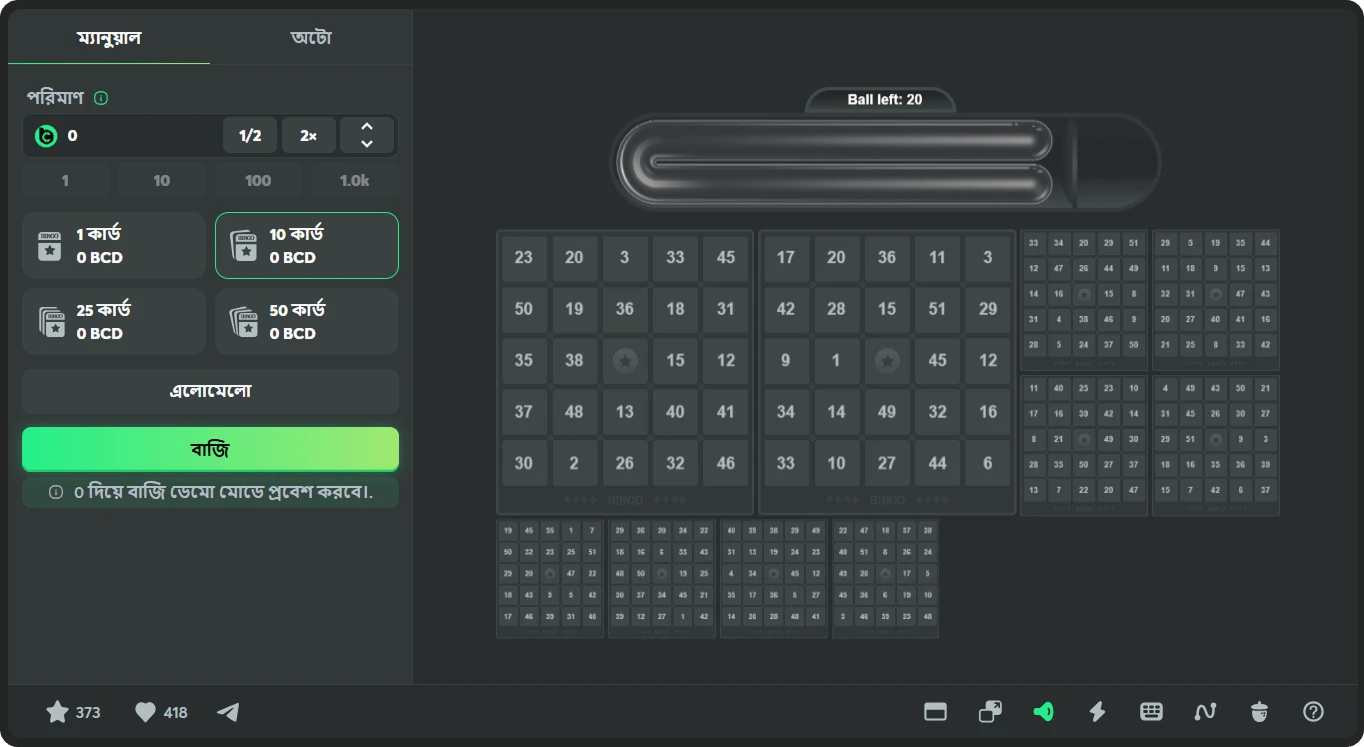1364x747 pixels.
Task: Switch to the অটো tab
Action: [311, 38]
